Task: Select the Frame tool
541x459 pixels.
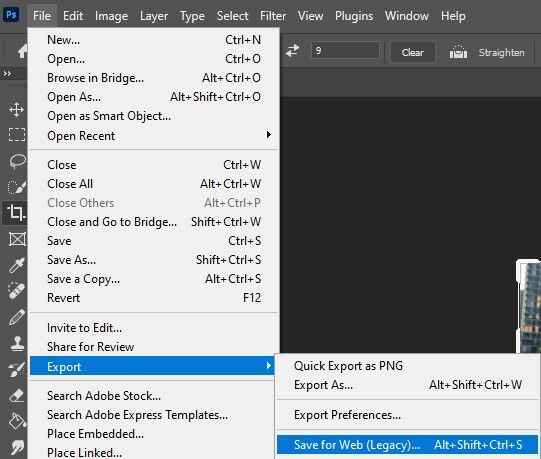Action: (17, 239)
